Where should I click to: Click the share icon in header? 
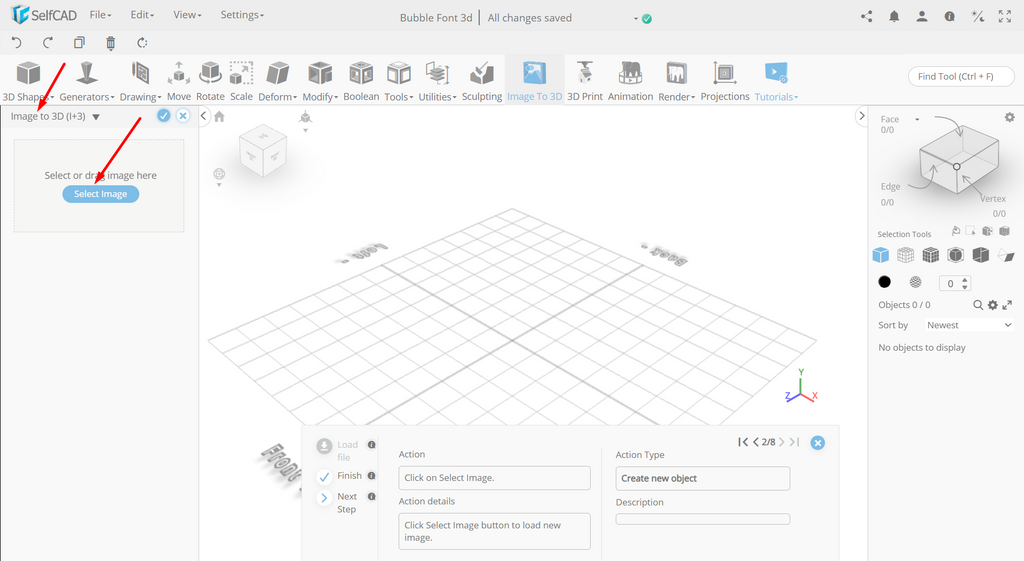(867, 16)
